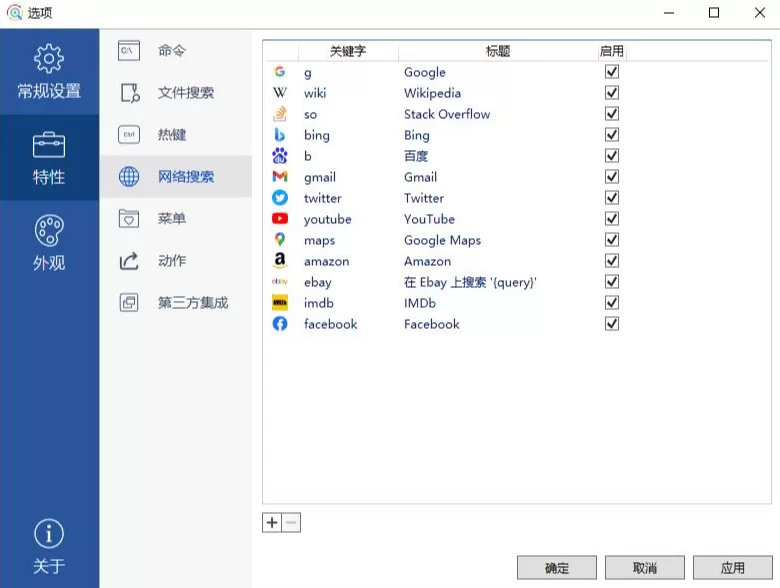Viewport: 780px width, 588px height.
Task: Click the 动作 share arrow icon
Action: click(x=129, y=261)
